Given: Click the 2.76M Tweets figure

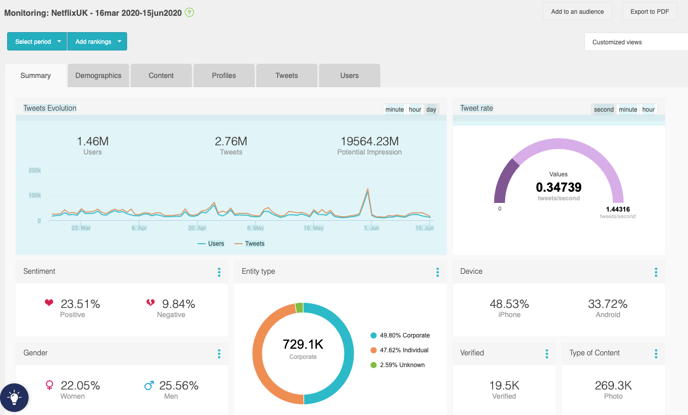Looking at the screenshot, I should click(231, 141).
